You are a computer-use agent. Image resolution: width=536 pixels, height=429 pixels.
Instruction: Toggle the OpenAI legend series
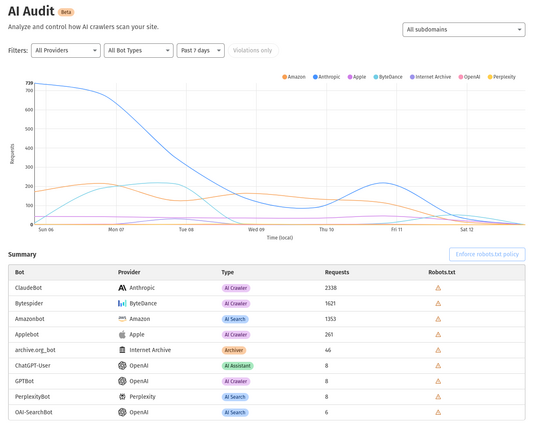(x=469, y=77)
